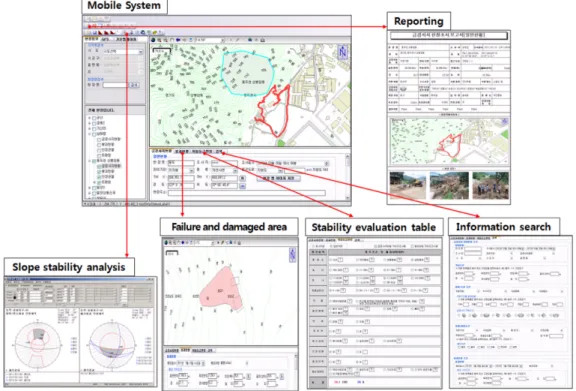Tick first top-right checkbox in Stability evaluation table
Image resolution: width=576 pixels, height=391 pixels.
pyautogui.click(x=375, y=246)
